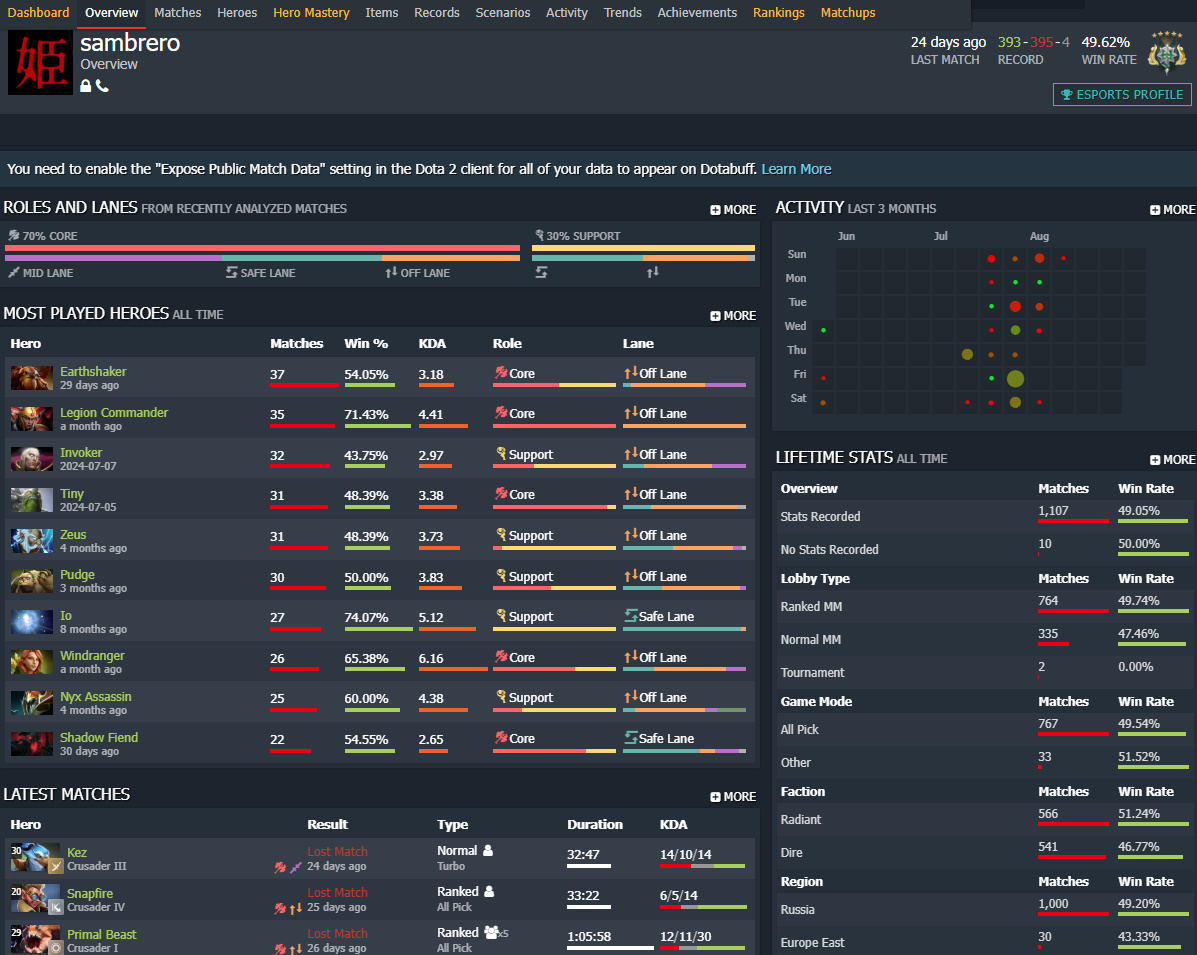Click the Snapfire hero portrait in Latest Matches

point(35,899)
